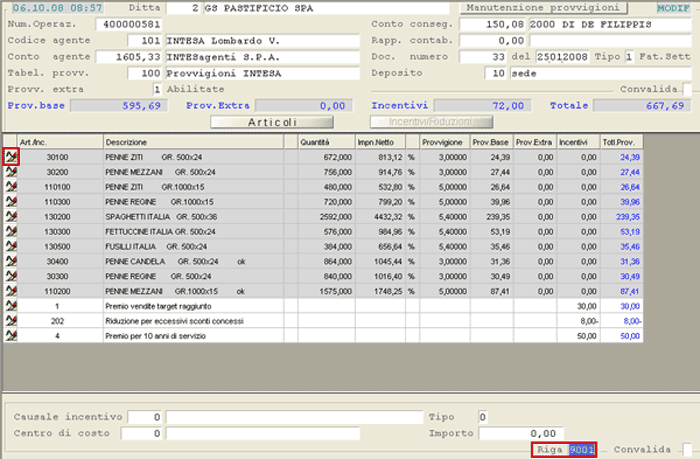Click the Totl.Prov. value 239,35
Image resolution: width=700 pixels, height=459 pixels.
coord(622,217)
